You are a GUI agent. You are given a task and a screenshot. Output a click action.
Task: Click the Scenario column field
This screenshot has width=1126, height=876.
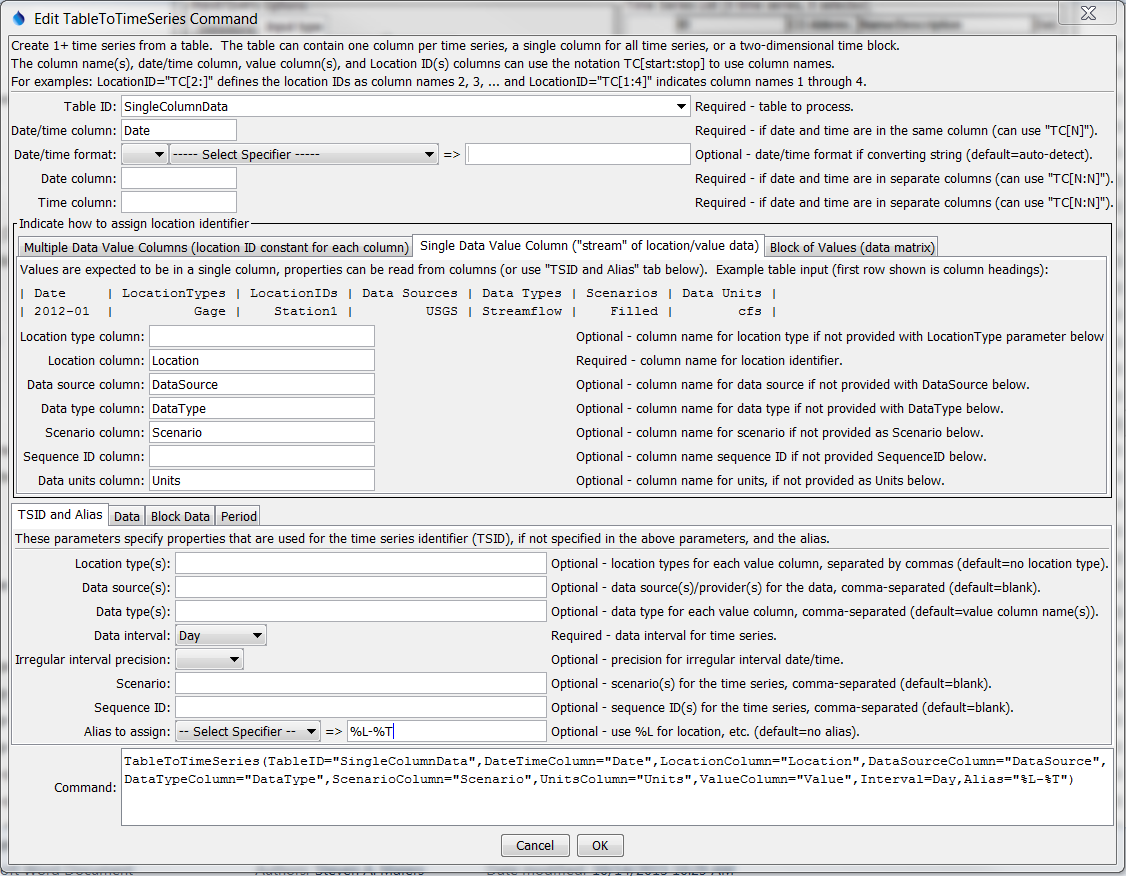(261, 433)
